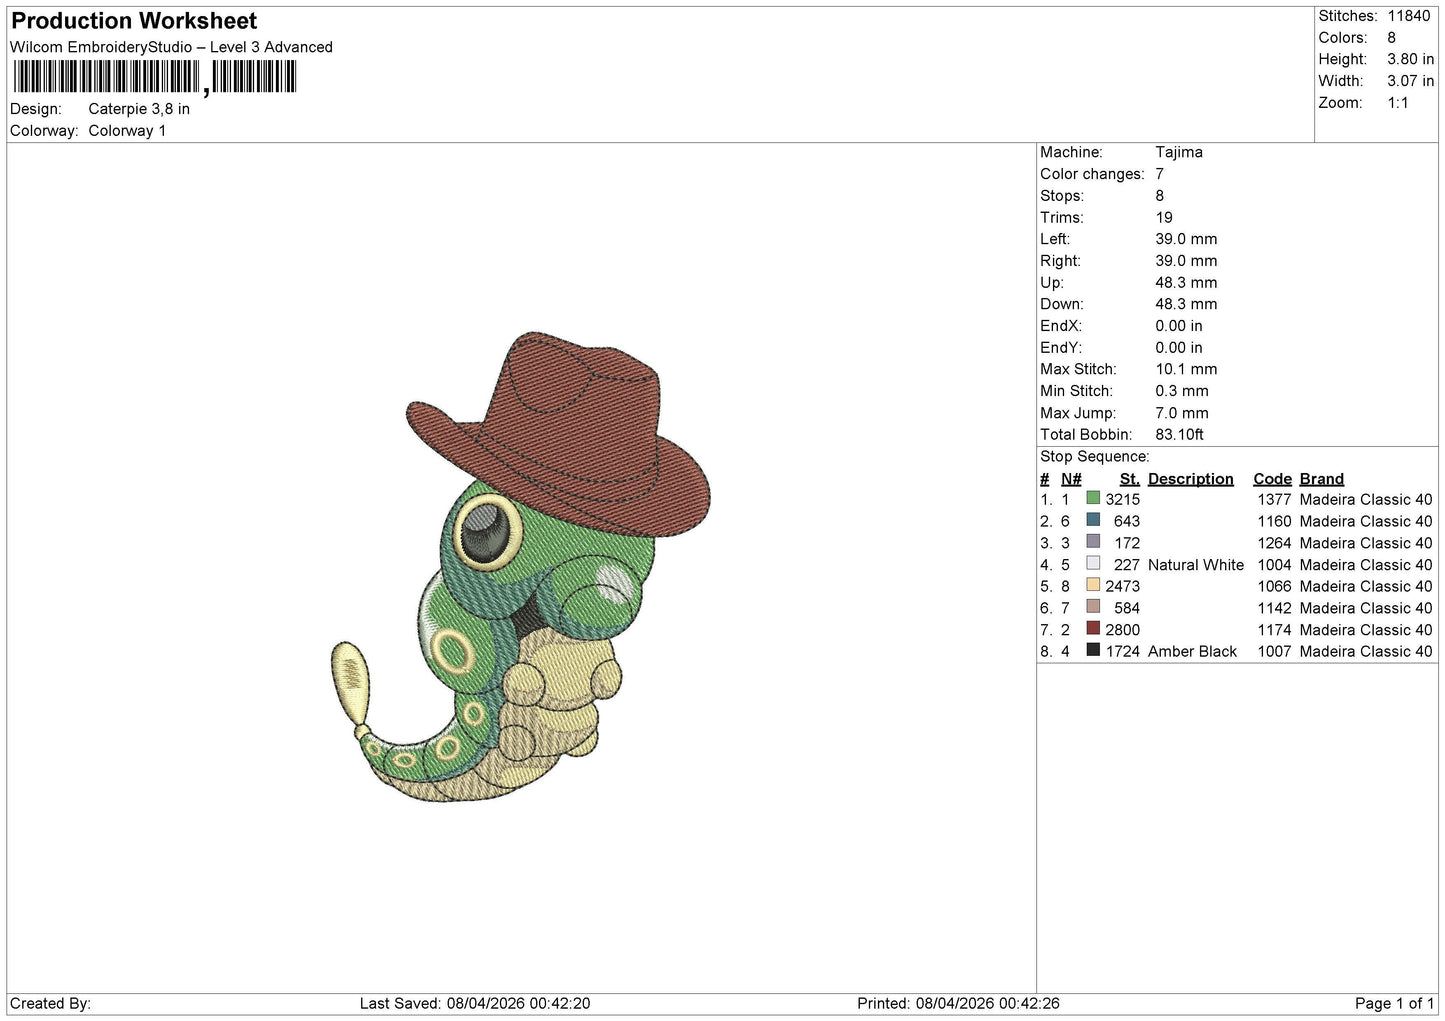Click stitch count 3215 in row 1
The width and height of the screenshot is (1445, 1021).
click(x=1123, y=499)
